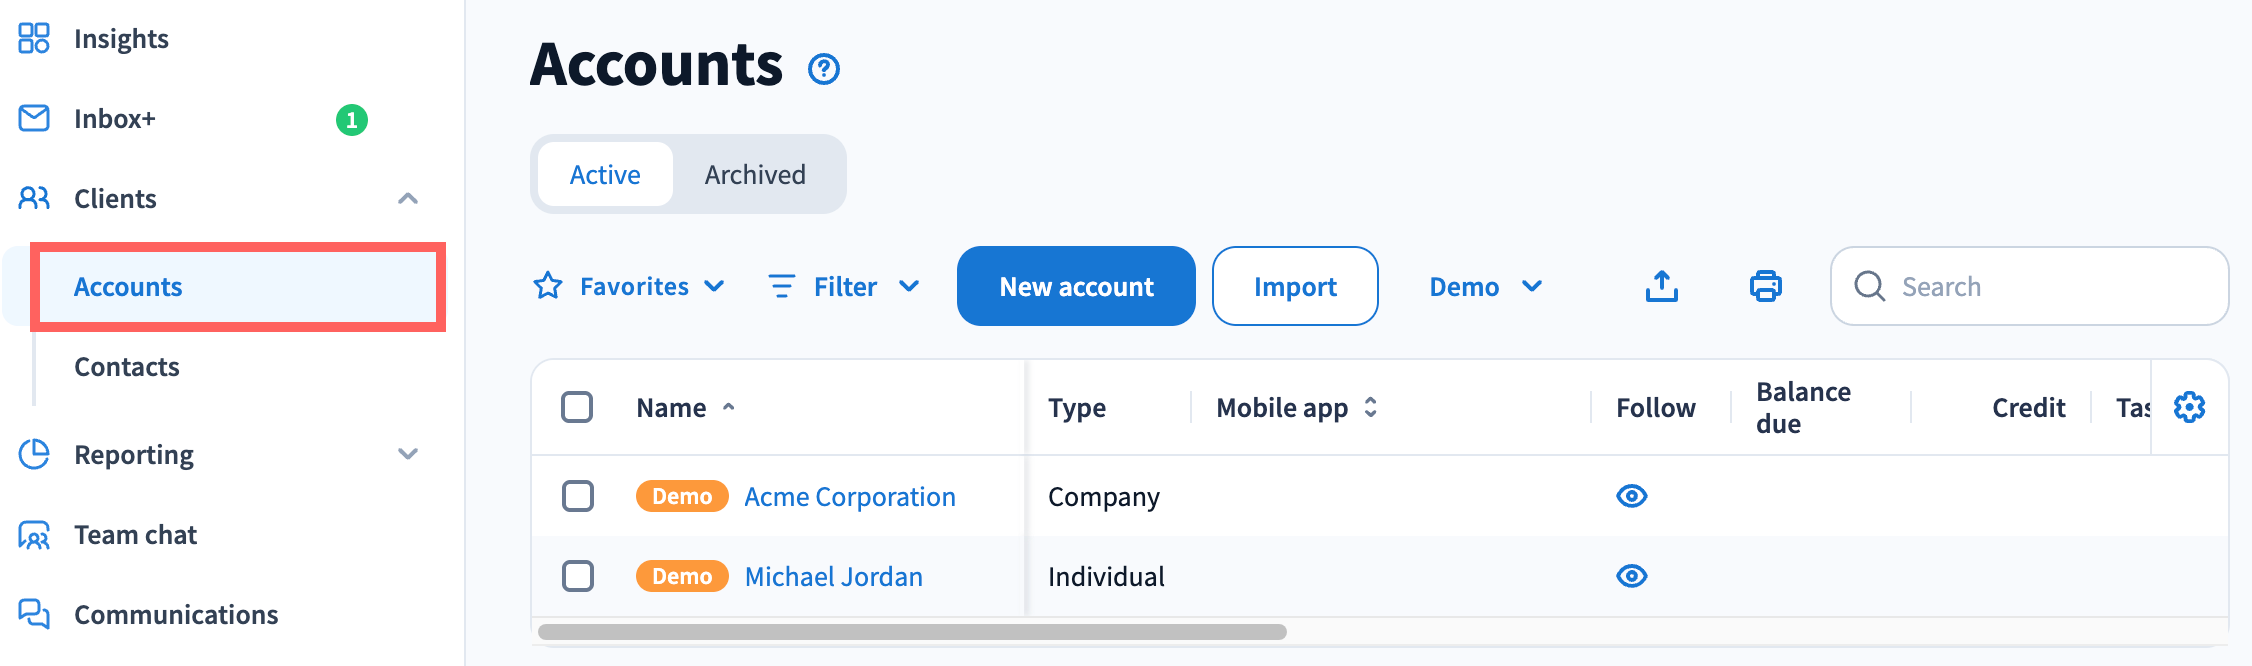This screenshot has width=2252, height=666.
Task: Switch to the Archived tab
Action: 755,175
